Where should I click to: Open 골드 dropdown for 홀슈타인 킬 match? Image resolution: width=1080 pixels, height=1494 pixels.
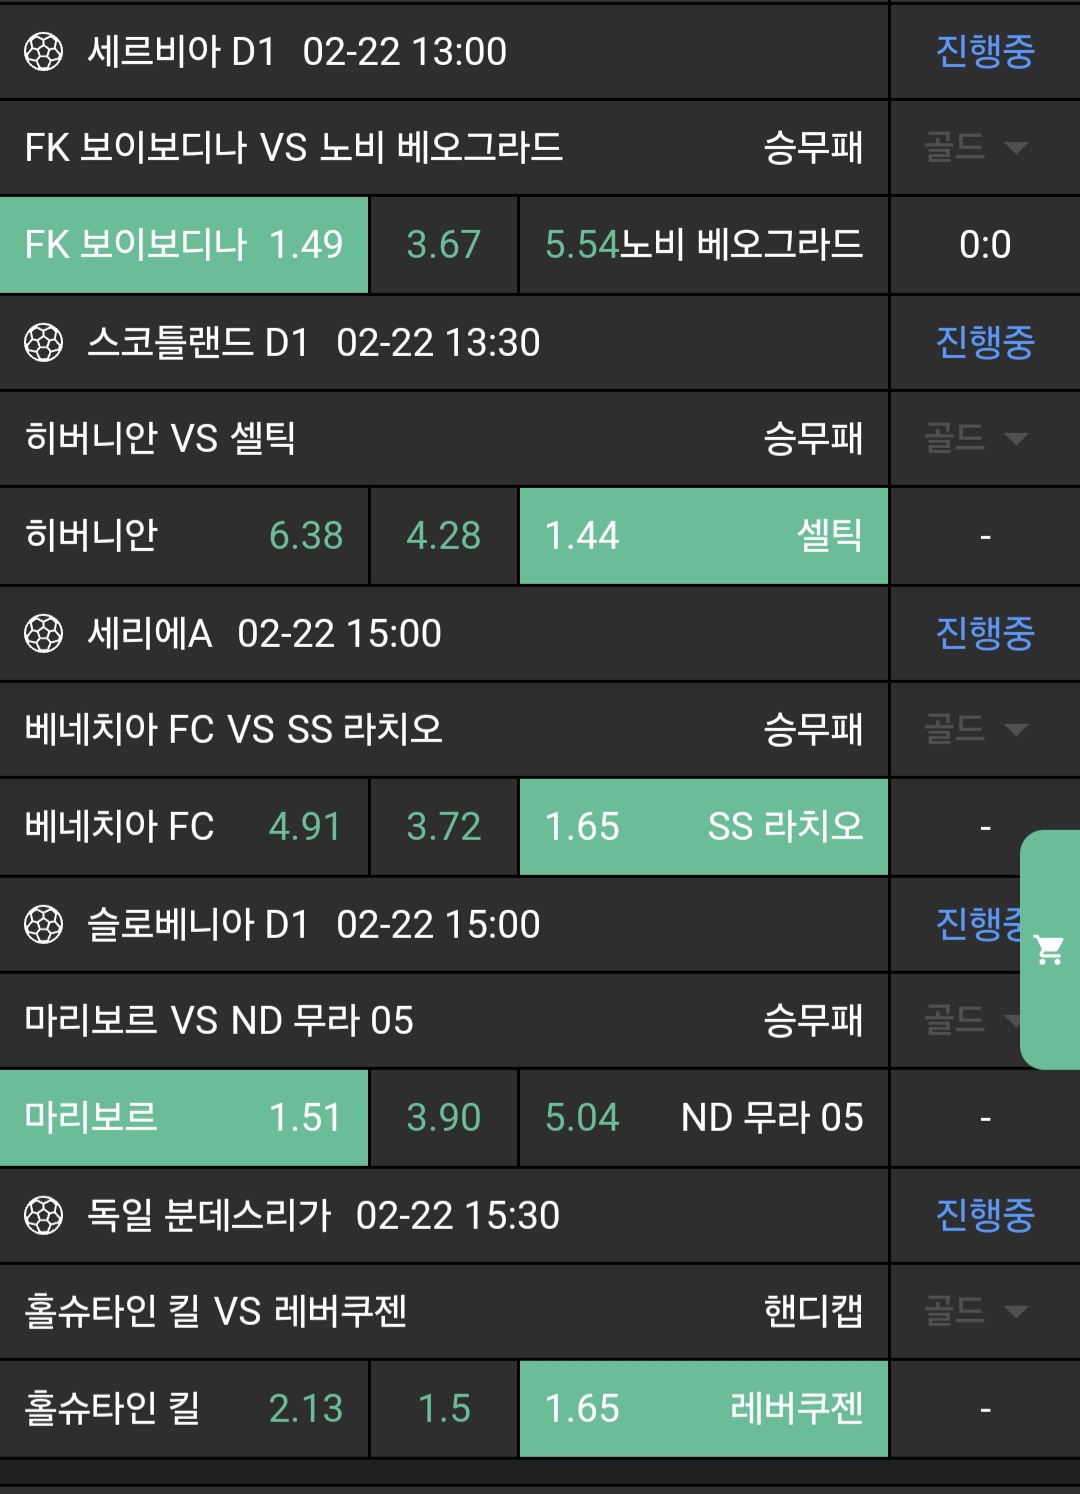(975, 1311)
